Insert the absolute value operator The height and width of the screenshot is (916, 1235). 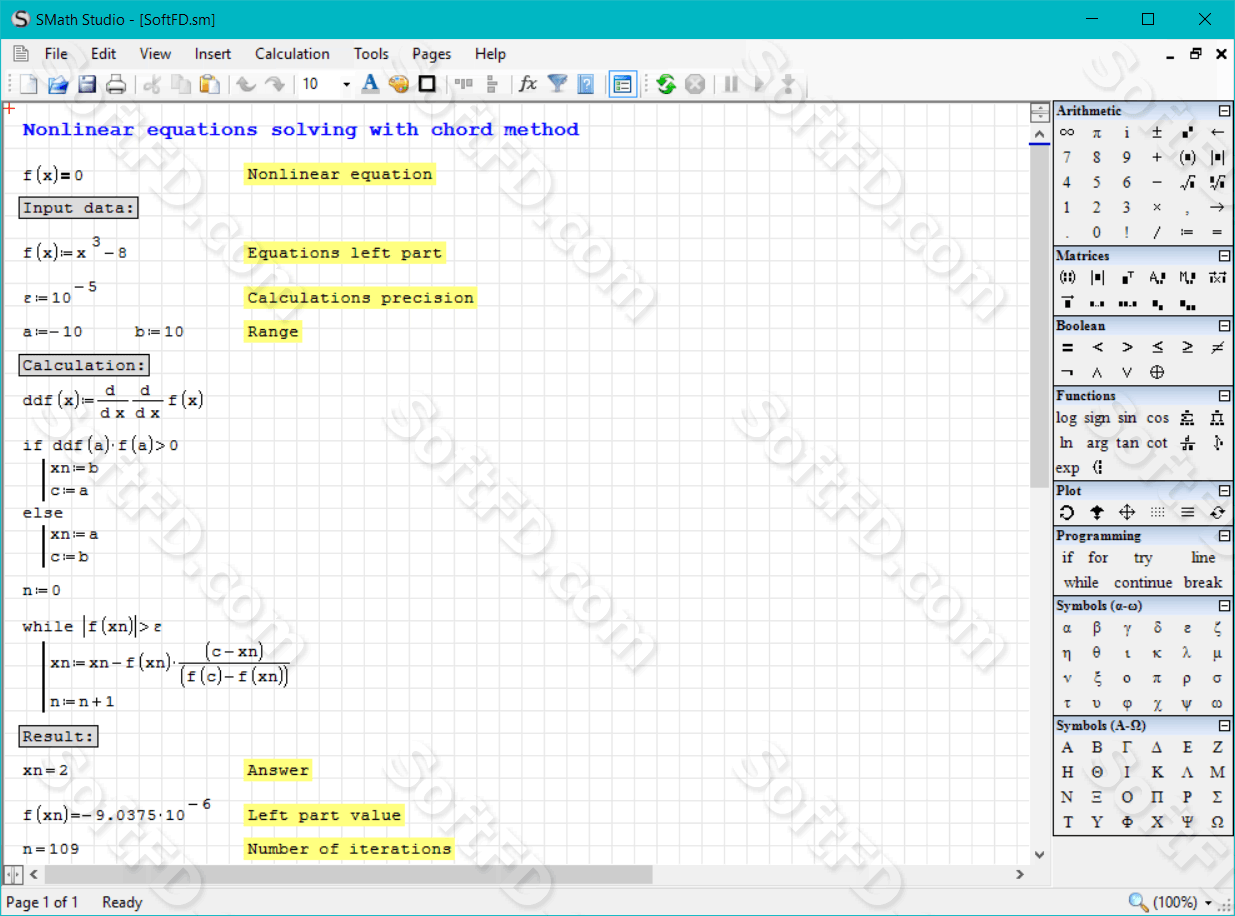(1217, 157)
